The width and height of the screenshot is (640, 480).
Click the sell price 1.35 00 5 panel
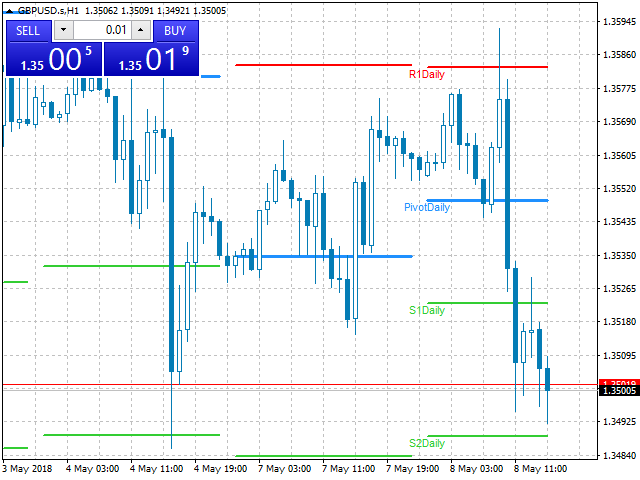pyautogui.click(x=54, y=60)
